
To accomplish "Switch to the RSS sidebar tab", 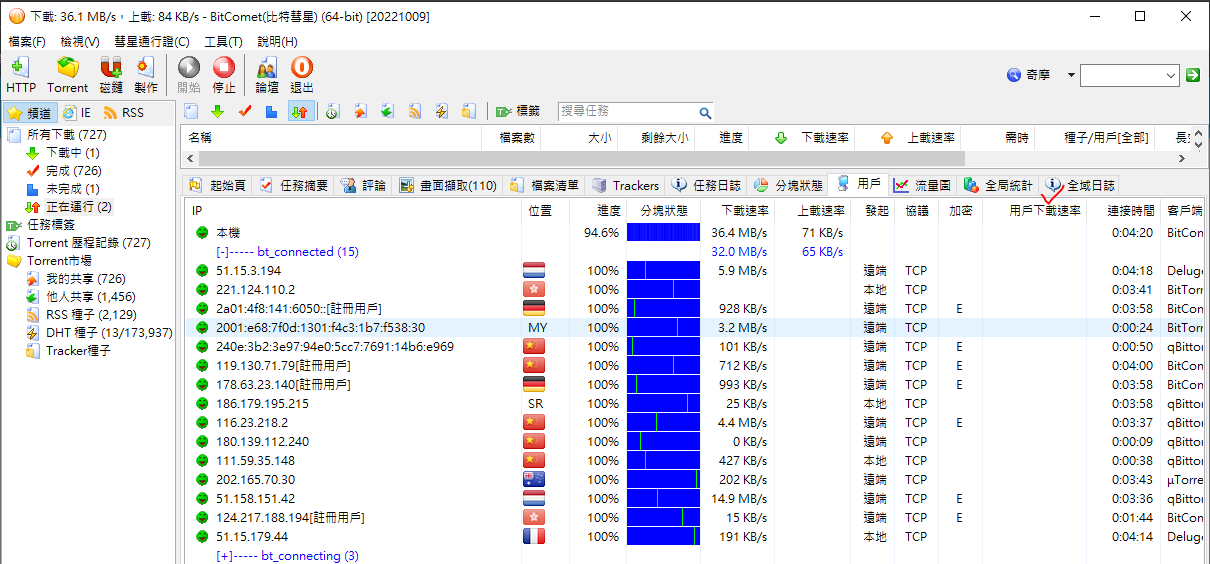I will (124, 113).
